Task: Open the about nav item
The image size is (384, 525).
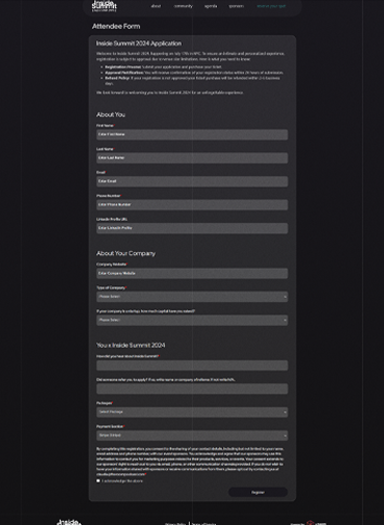Action: coord(156,6)
